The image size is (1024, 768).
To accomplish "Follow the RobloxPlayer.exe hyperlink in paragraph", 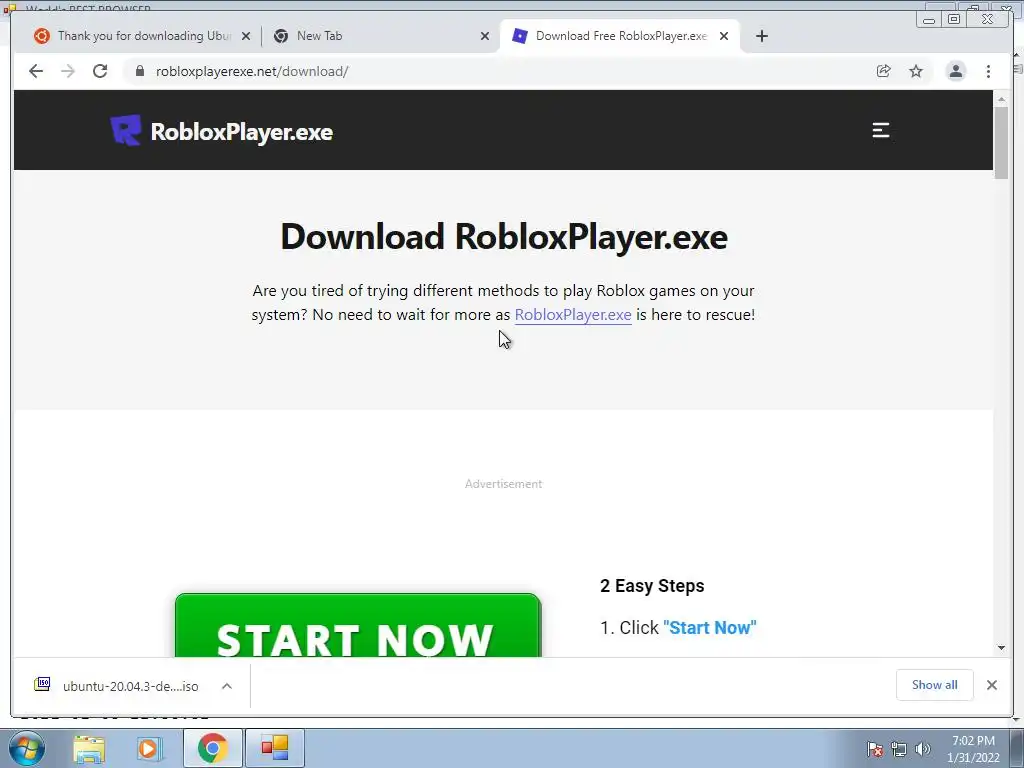I will 573,315.
